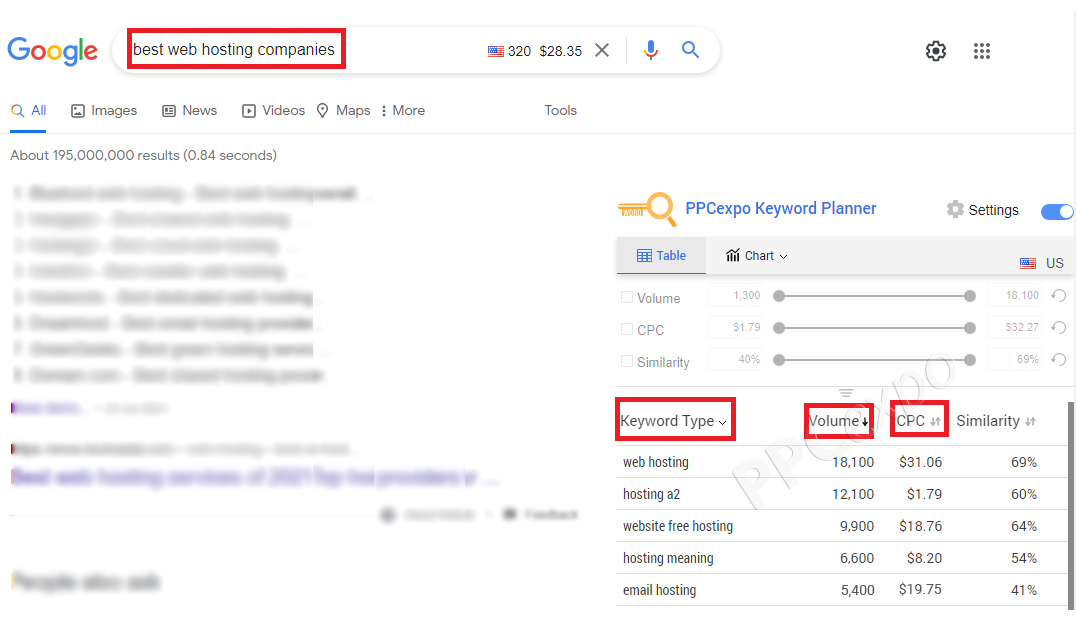Select the 'web hosting' keyword row
Screen dimensions: 1076x628
[843, 462]
